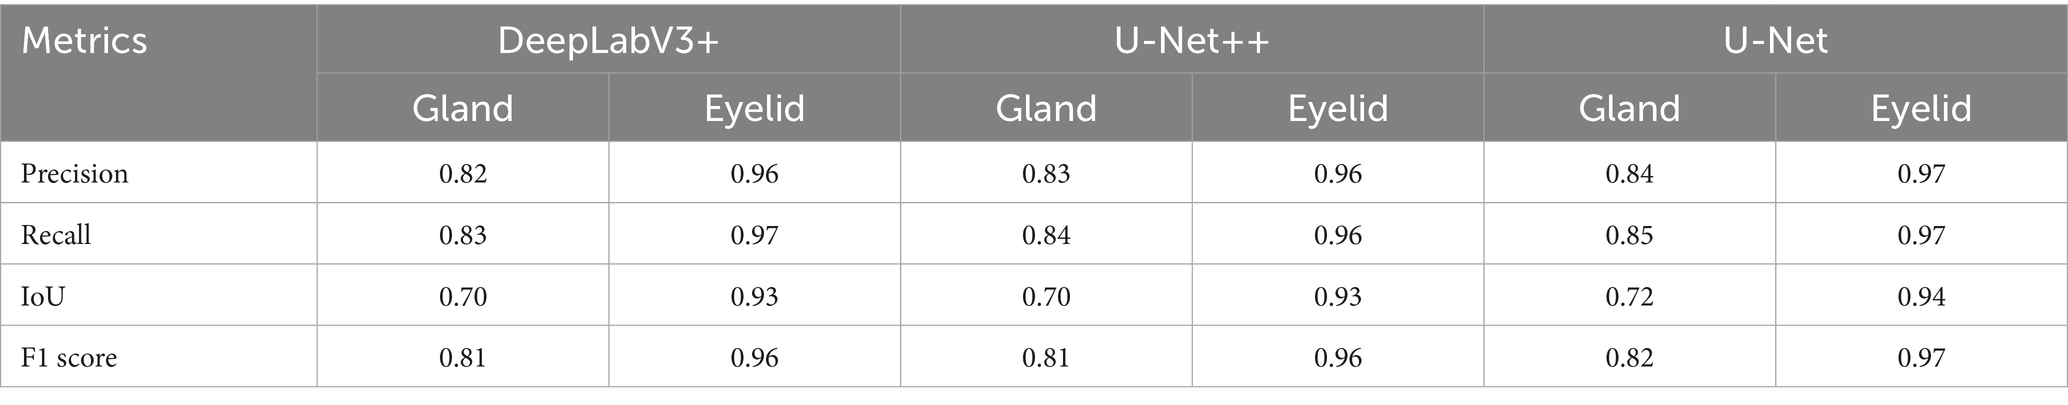Select the Recall row label

click(56, 235)
